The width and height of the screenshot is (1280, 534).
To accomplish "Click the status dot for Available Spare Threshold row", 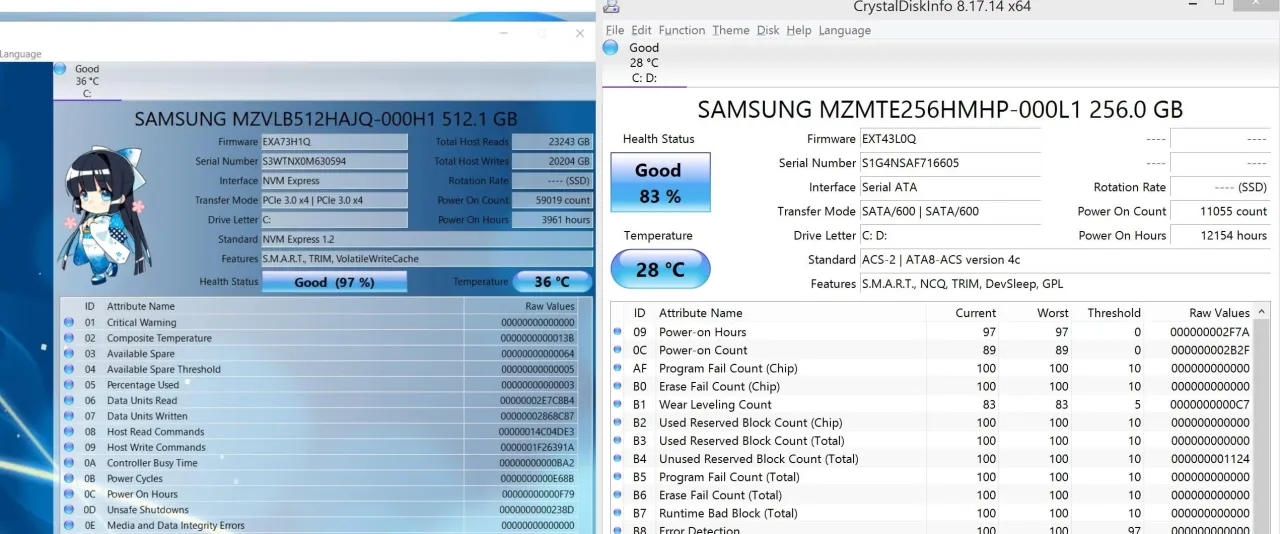I will [69, 369].
